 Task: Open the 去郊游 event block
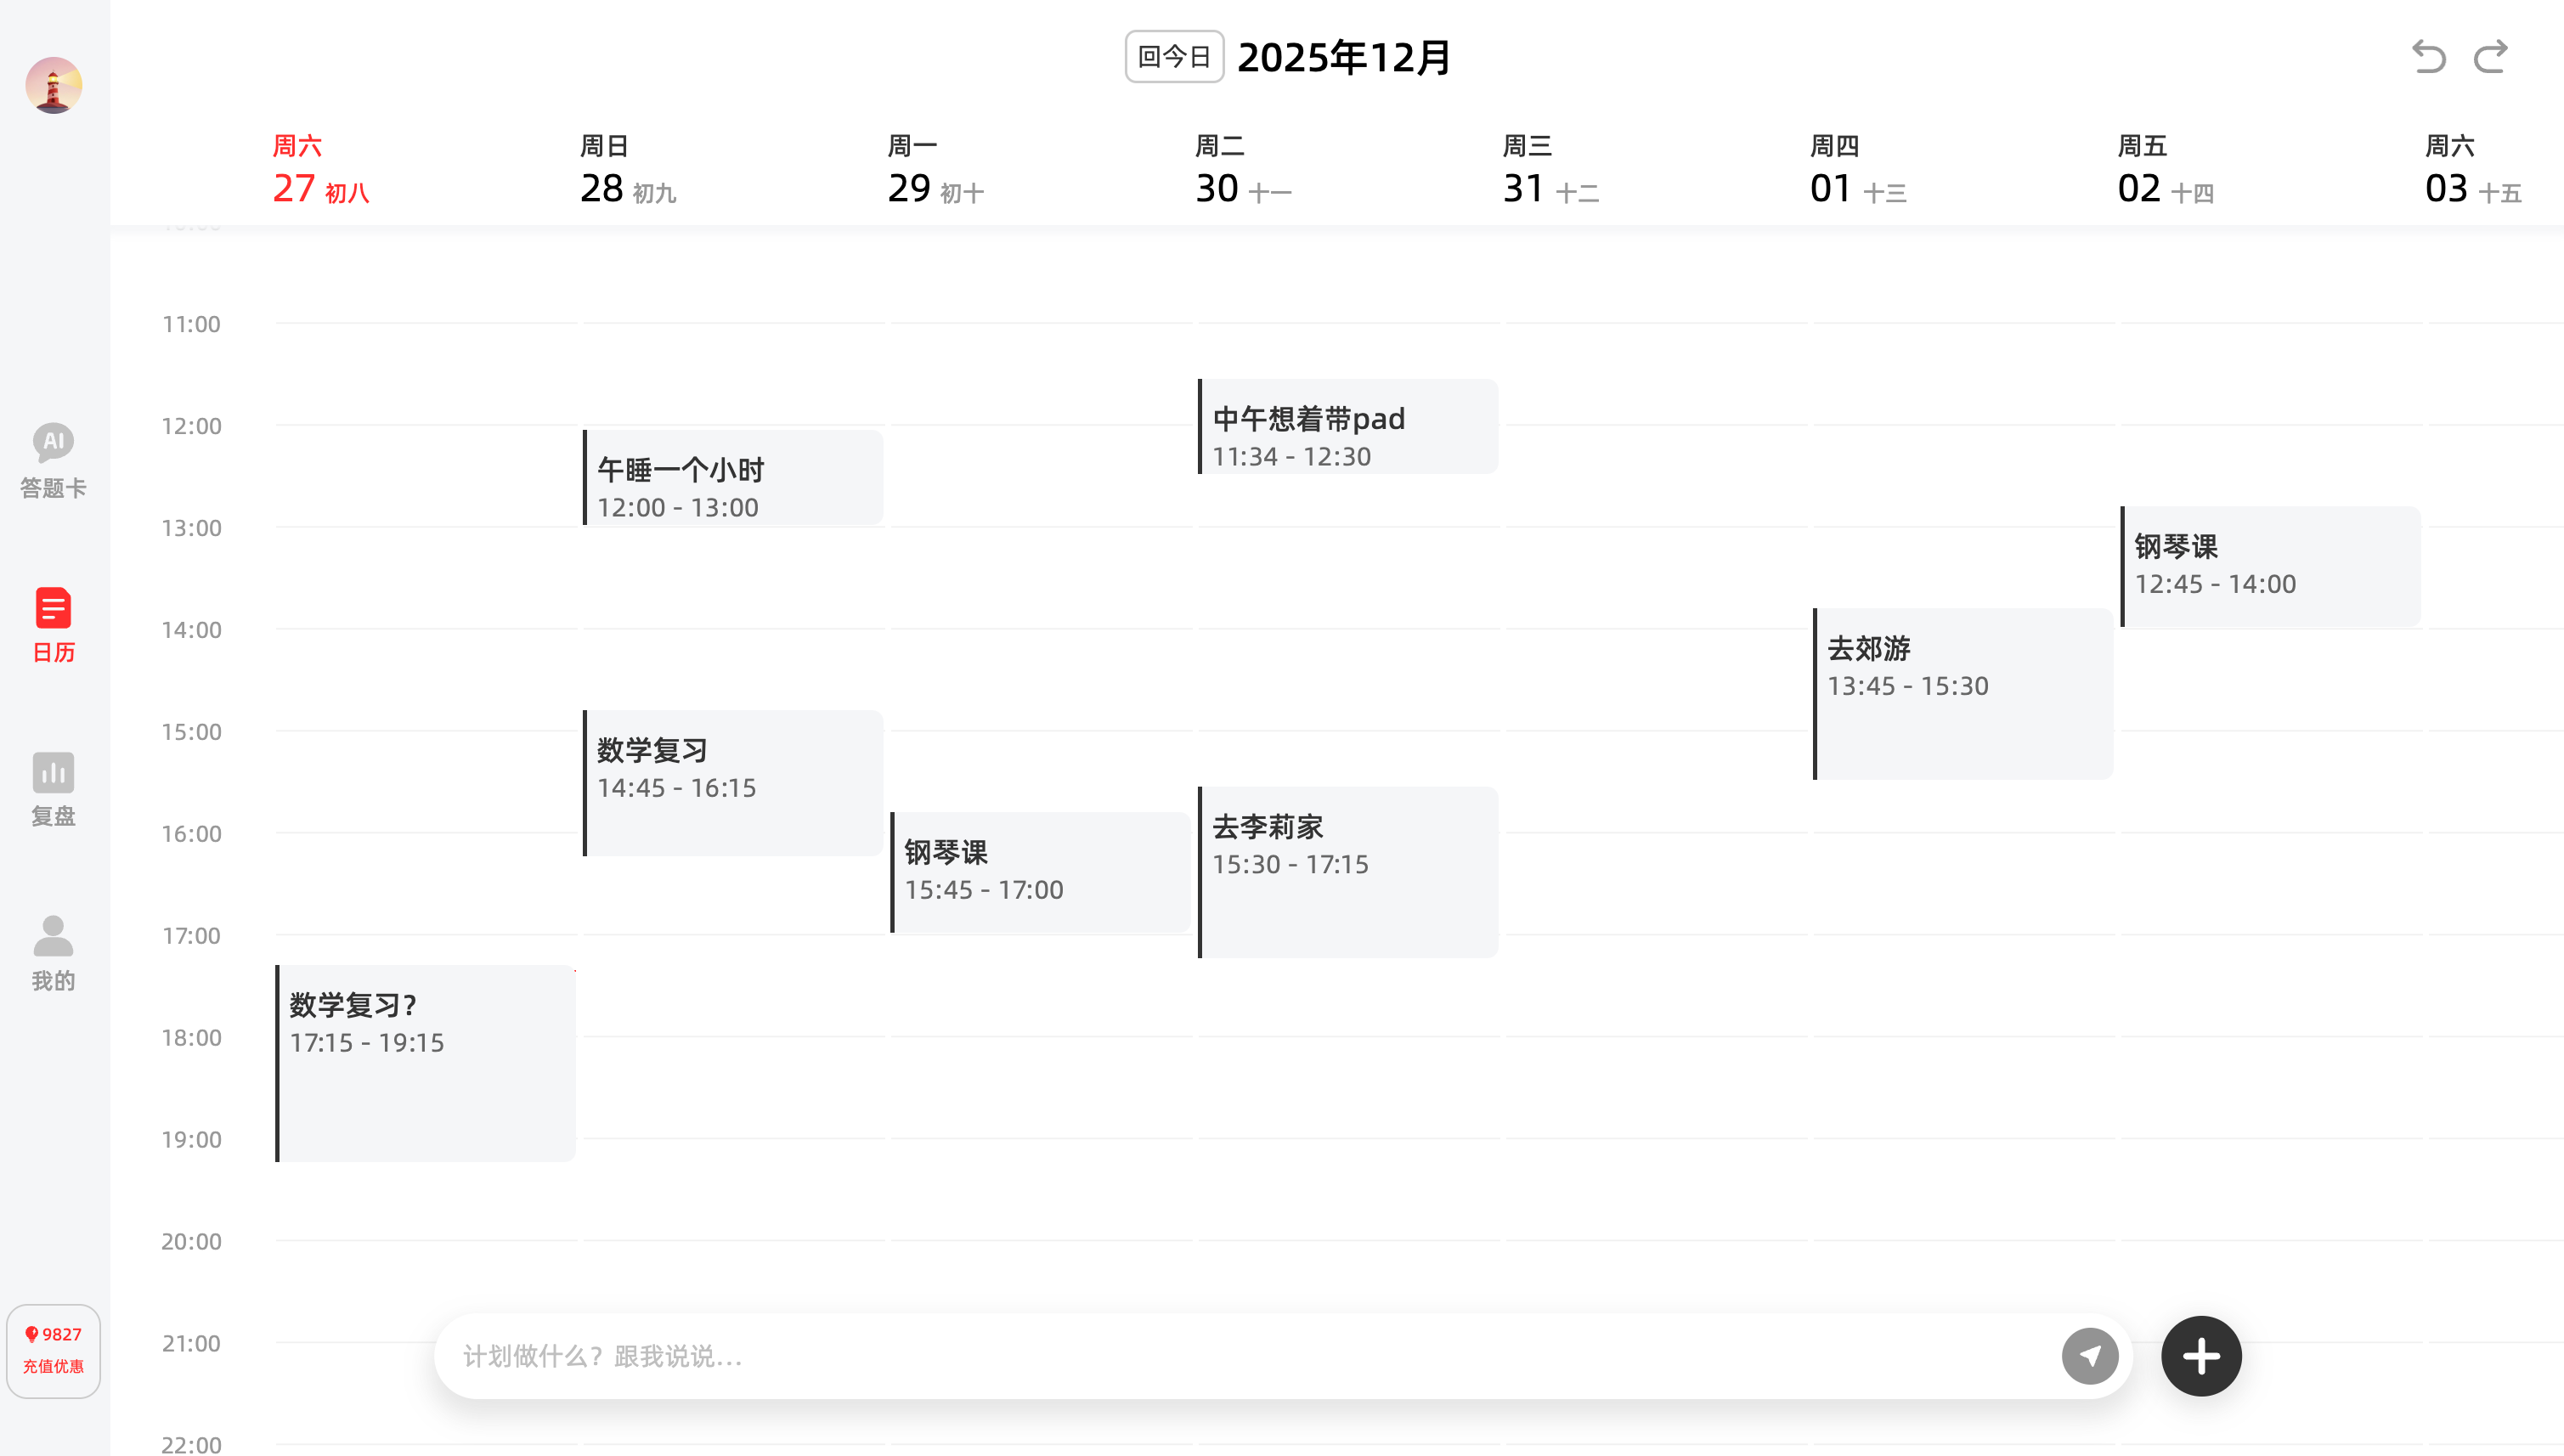1963,693
